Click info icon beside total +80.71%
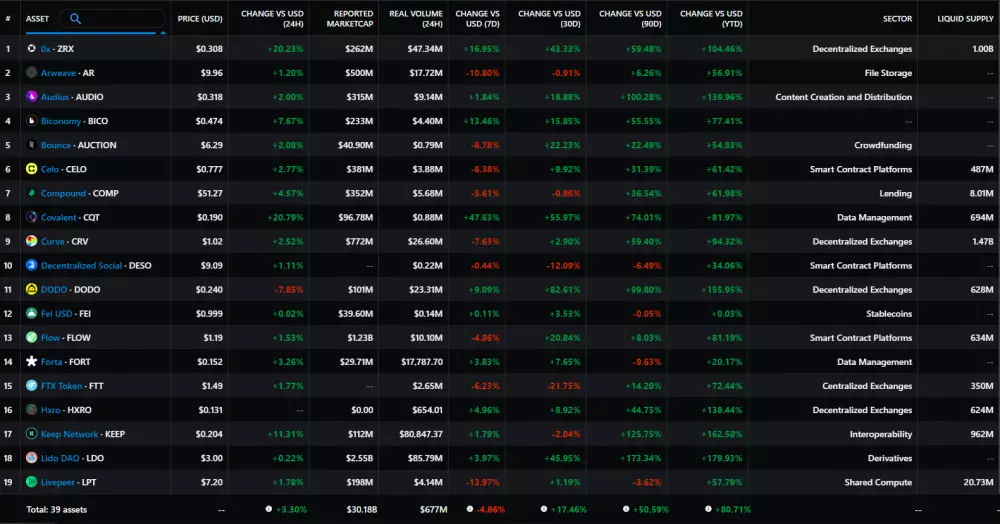1000x524 pixels. (x=708, y=509)
